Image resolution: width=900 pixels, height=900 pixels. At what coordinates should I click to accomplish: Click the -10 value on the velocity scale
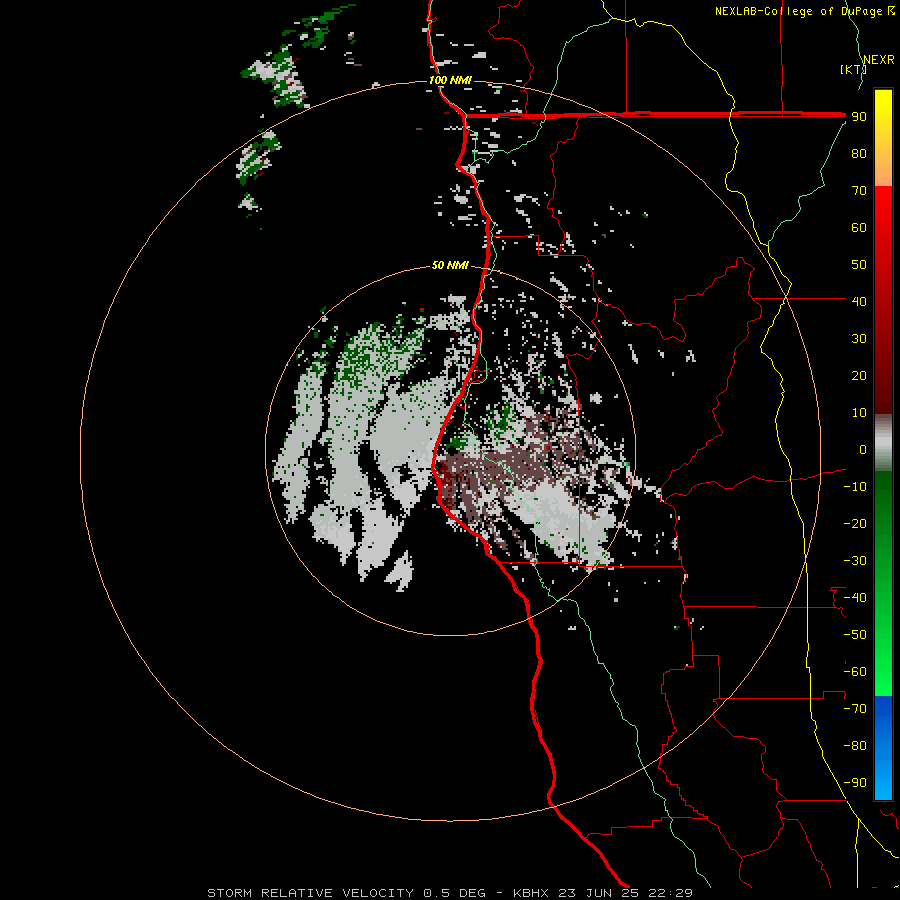pos(855,487)
